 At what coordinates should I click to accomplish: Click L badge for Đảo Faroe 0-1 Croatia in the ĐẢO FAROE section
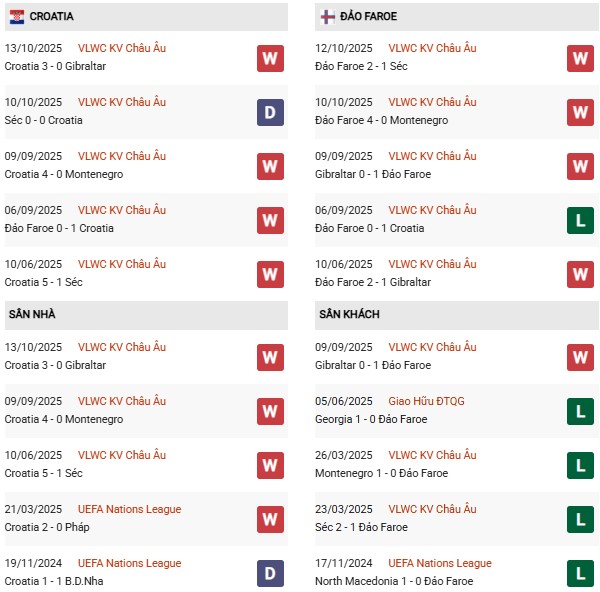[580, 220]
